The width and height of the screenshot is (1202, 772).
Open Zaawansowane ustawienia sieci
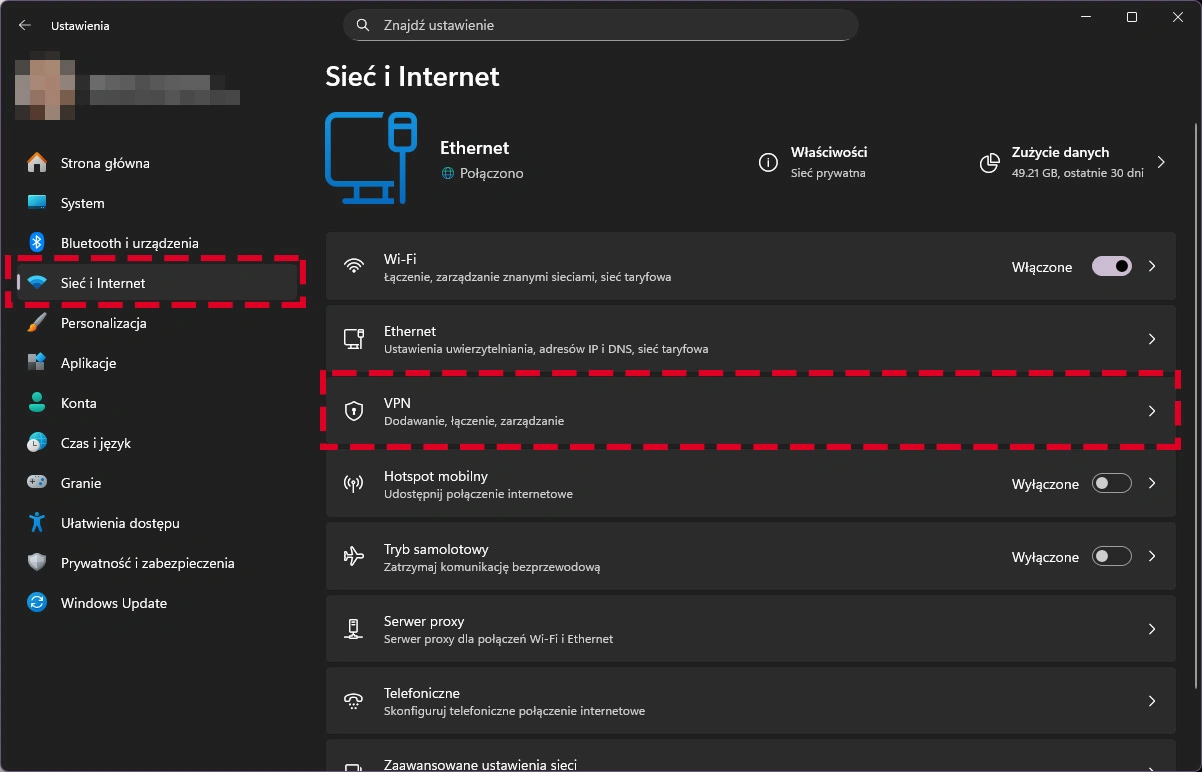point(480,765)
